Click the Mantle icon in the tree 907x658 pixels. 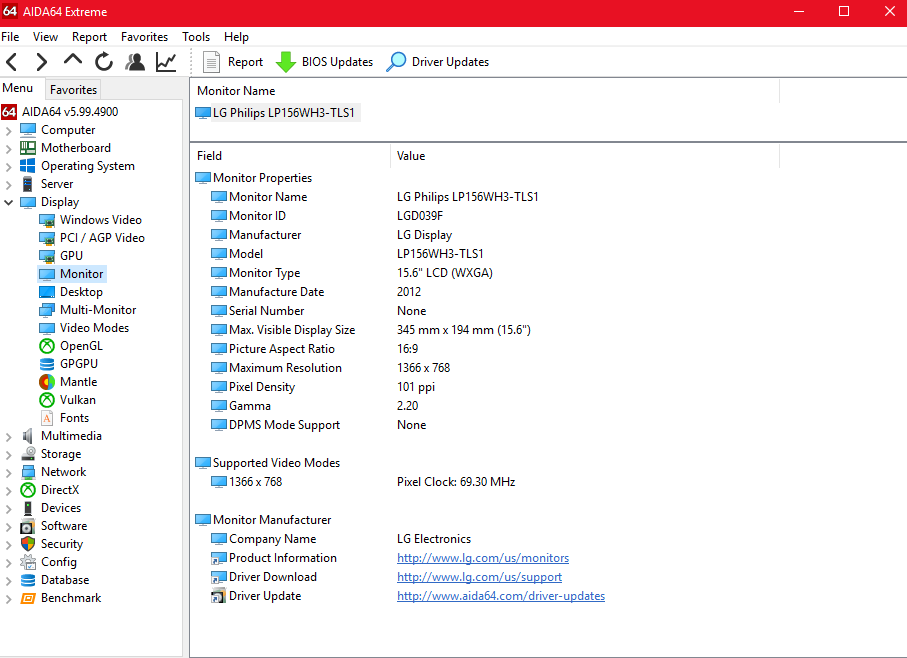(x=47, y=382)
